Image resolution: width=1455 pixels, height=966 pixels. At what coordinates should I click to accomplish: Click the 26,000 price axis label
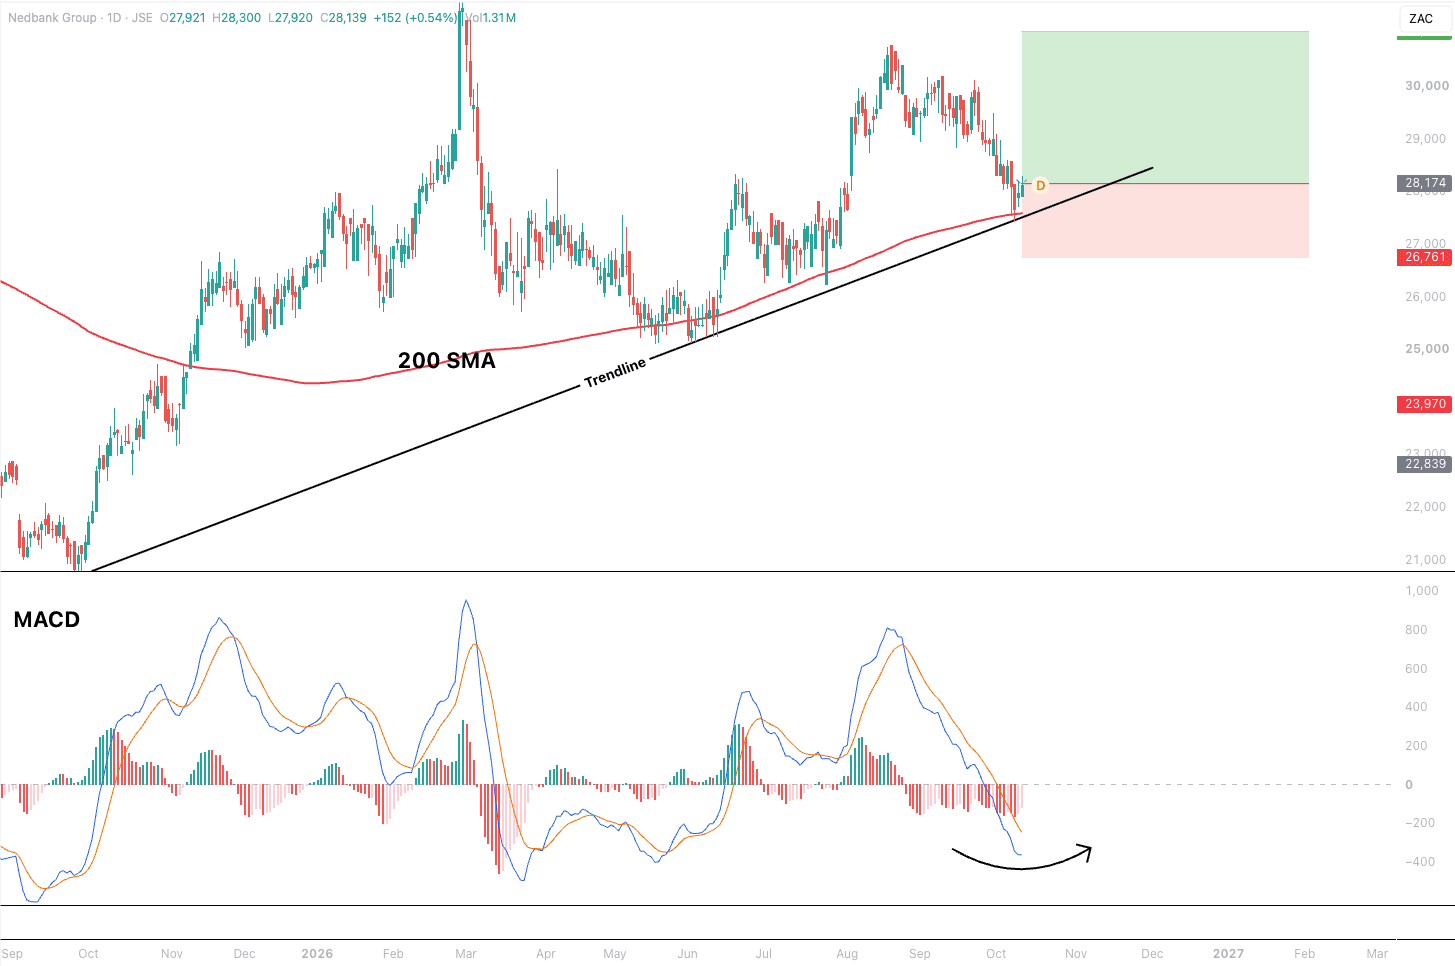1427,297
